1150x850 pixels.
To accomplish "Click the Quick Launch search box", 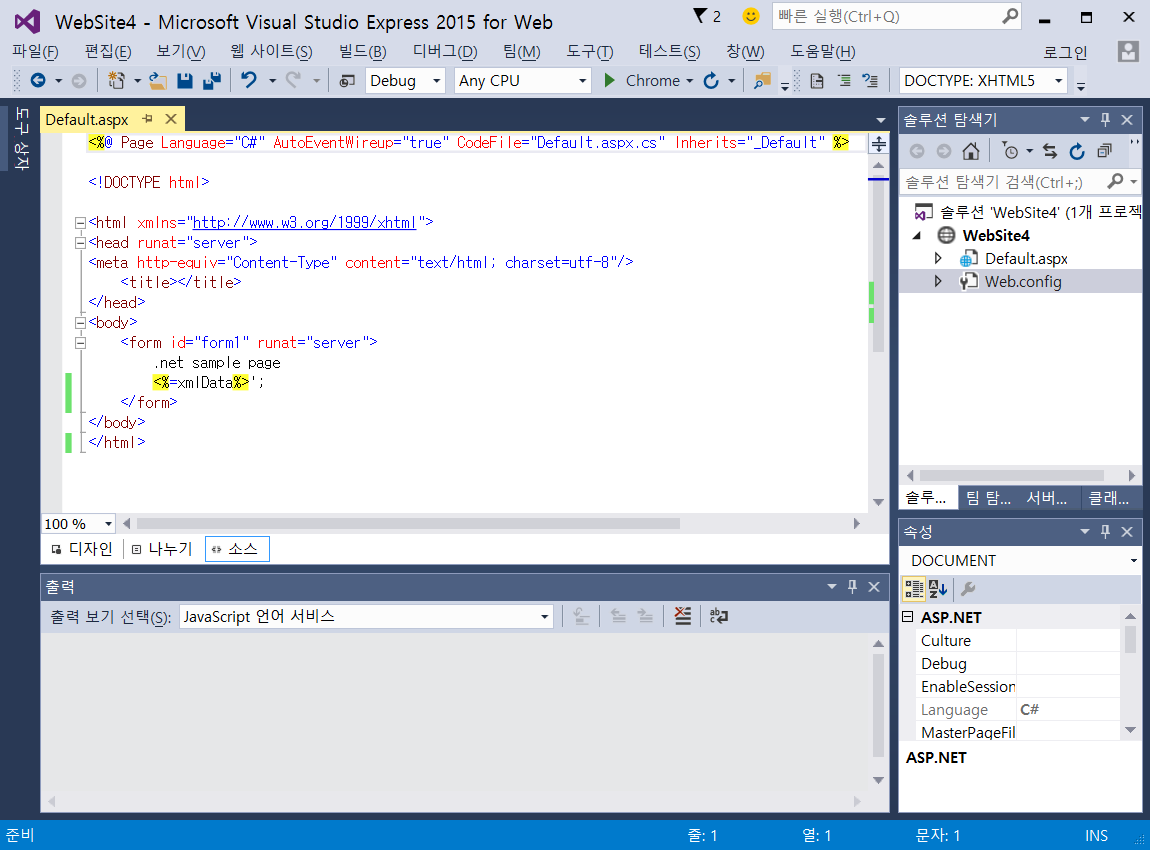I will click(885, 17).
